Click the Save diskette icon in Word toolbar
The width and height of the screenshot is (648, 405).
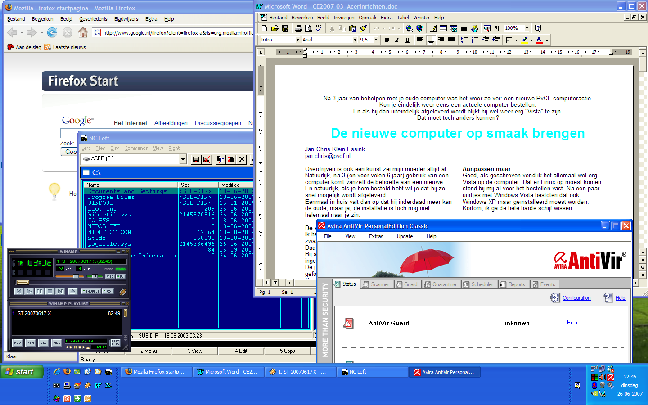coord(285,28)
